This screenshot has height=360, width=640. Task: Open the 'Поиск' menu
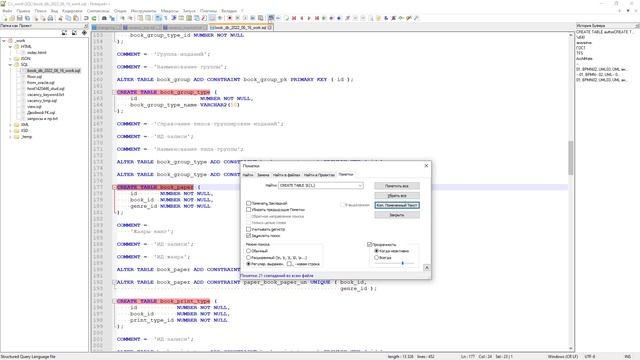40,11
